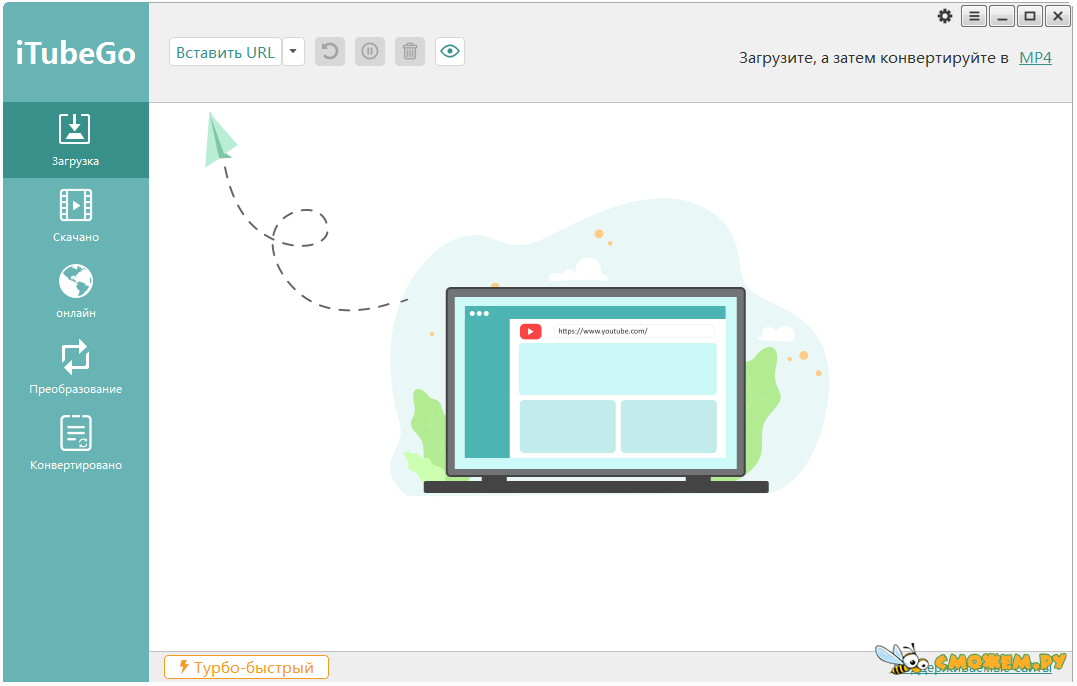Open the Скачано downloaded section
The height and width of the screenshot is (686, 1077).
click(x=76, y=216)
